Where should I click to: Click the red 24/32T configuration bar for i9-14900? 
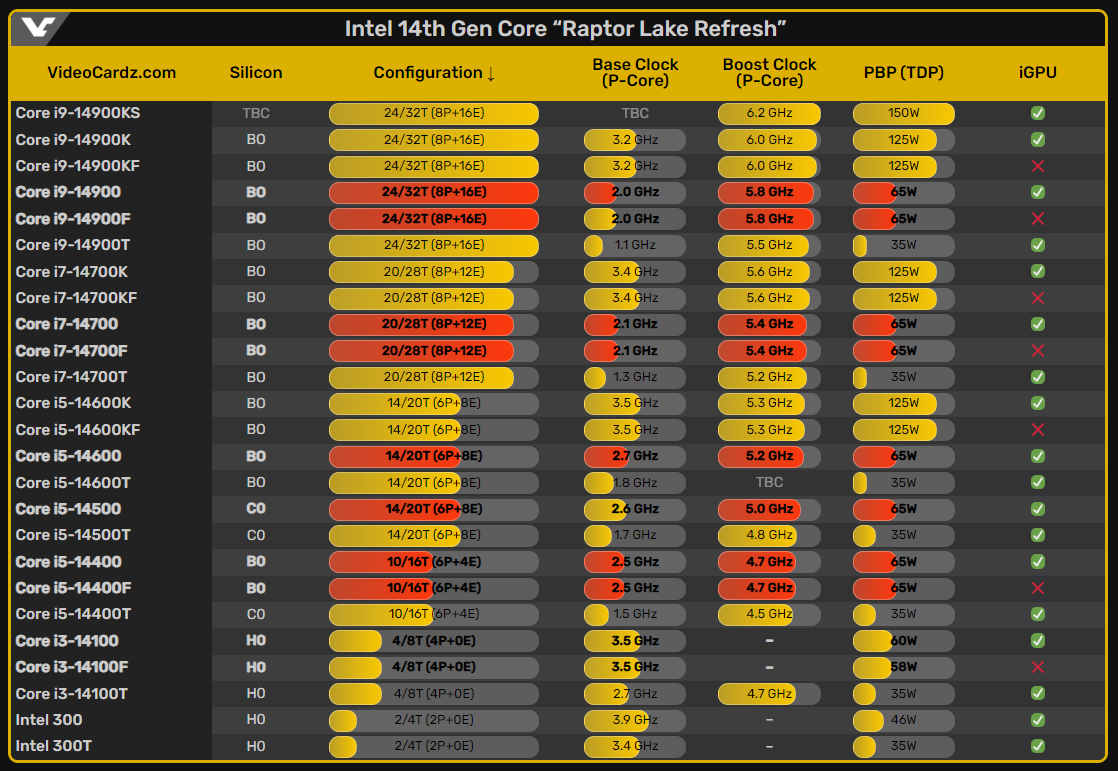(x=434, y=192)
